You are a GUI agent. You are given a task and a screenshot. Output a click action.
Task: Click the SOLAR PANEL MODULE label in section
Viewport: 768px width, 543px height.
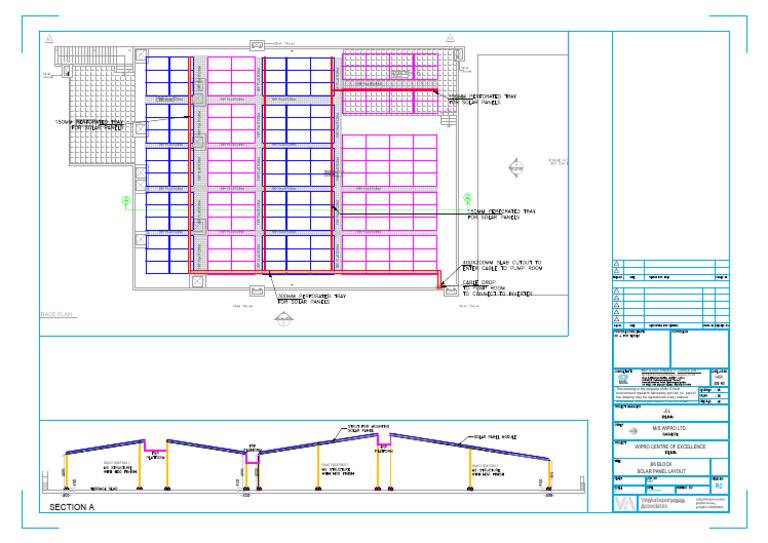[495, 436]
